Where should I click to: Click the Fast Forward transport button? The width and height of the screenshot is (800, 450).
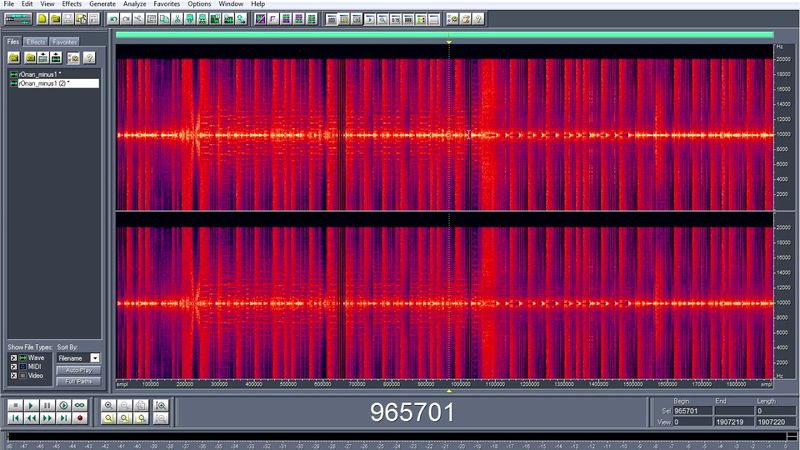[47, 418]
